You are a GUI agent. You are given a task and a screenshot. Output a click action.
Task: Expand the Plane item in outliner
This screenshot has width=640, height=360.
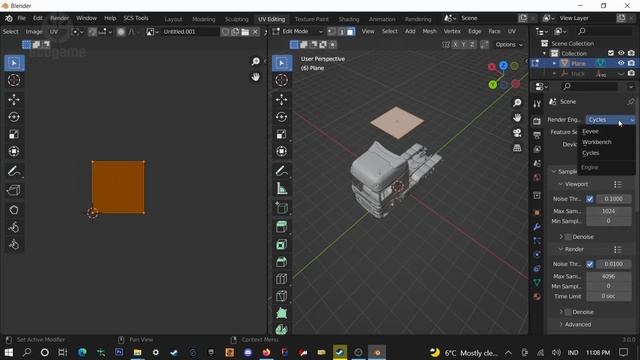pyautogui.click(x=554, y=63)
